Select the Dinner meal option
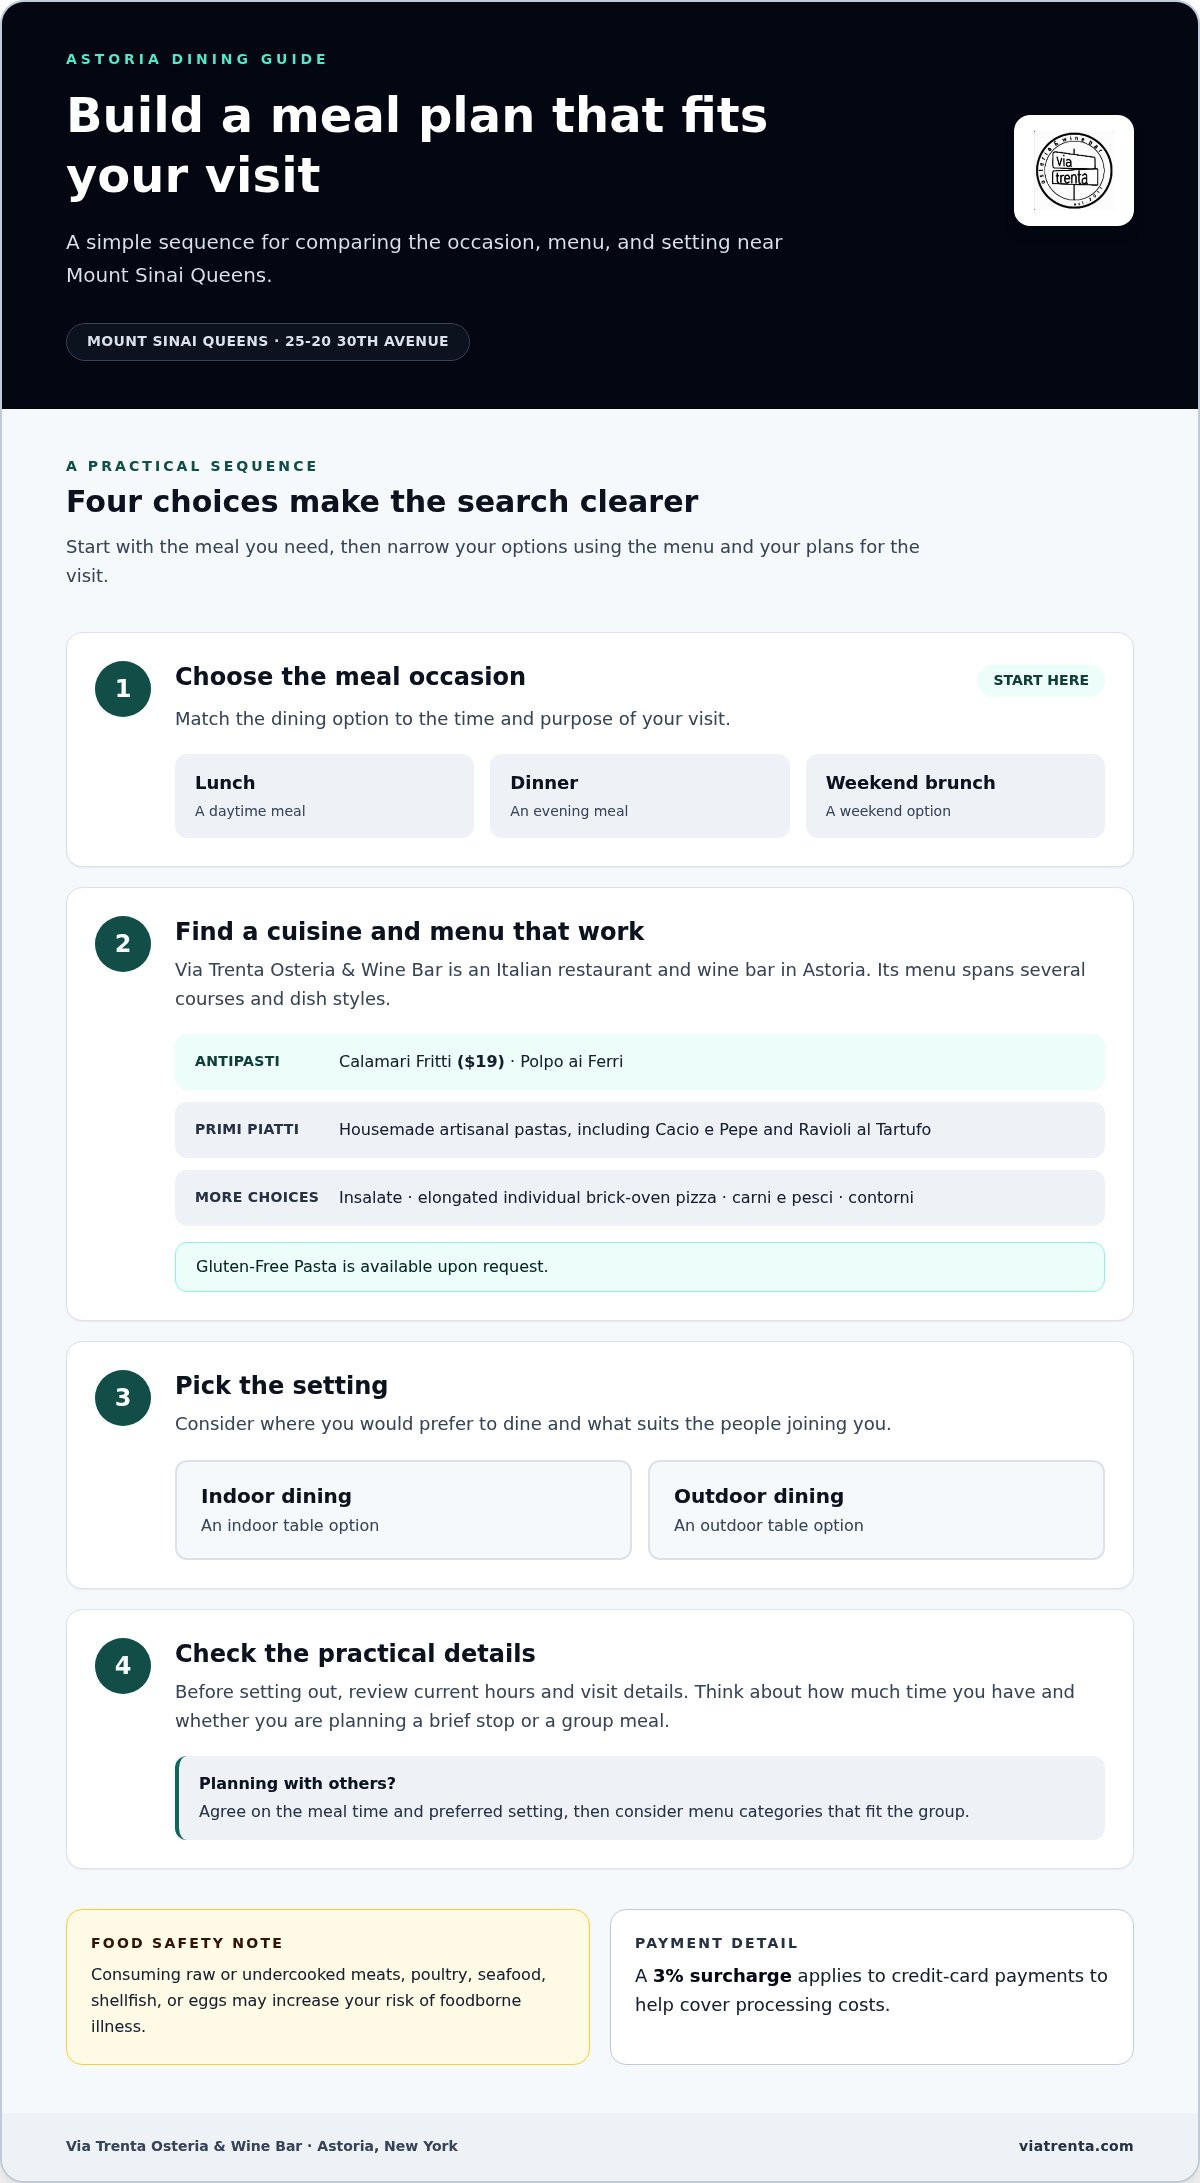The height and width of the screenshot is (2183, 1200). 640,796
